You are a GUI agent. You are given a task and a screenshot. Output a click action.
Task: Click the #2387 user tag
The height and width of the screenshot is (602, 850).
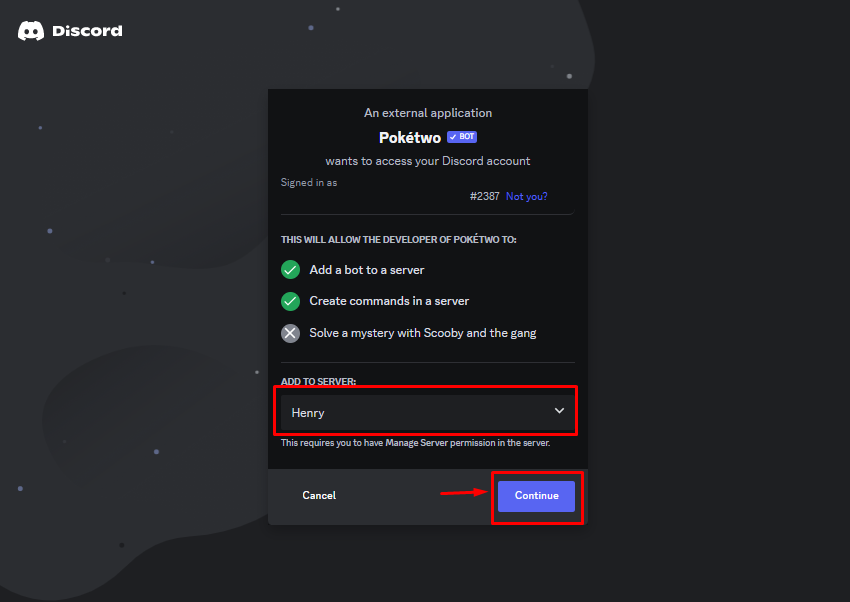pos(485,196)
